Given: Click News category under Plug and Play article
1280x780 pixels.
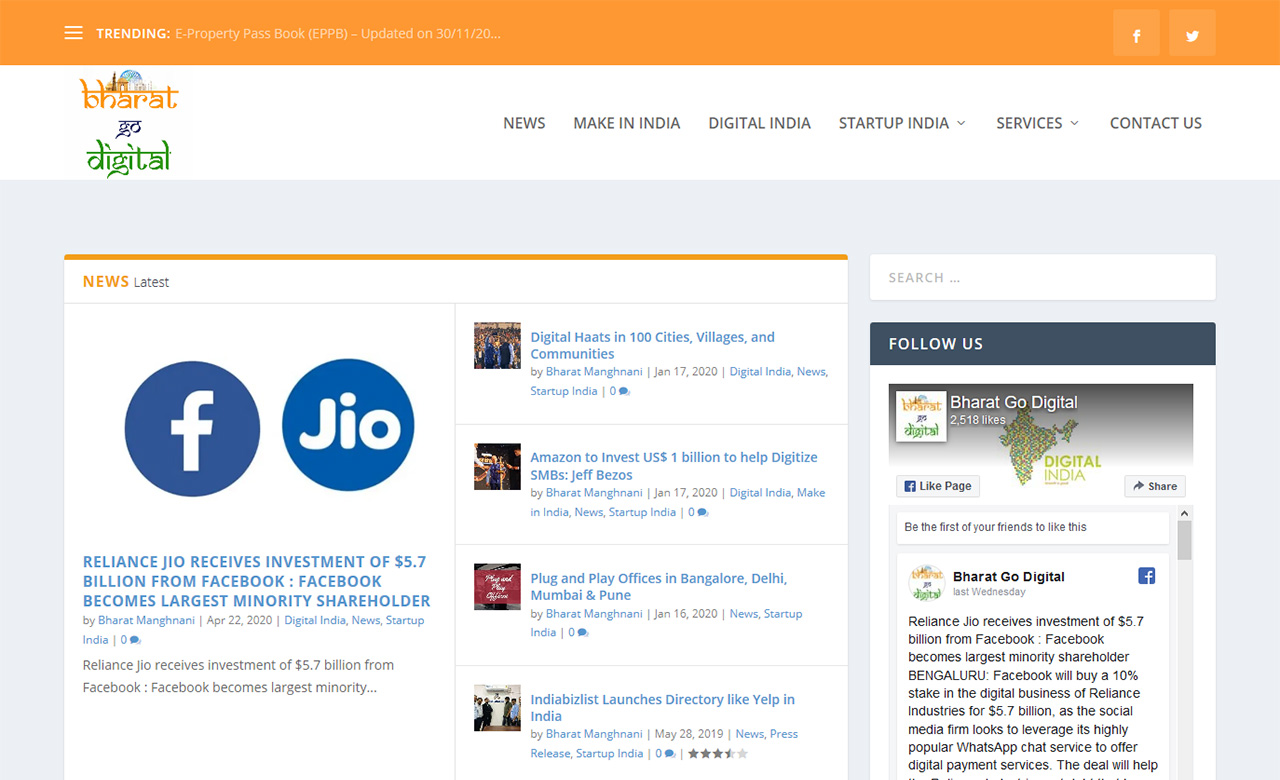Looking at the screenshot, I should click(744, 613).
